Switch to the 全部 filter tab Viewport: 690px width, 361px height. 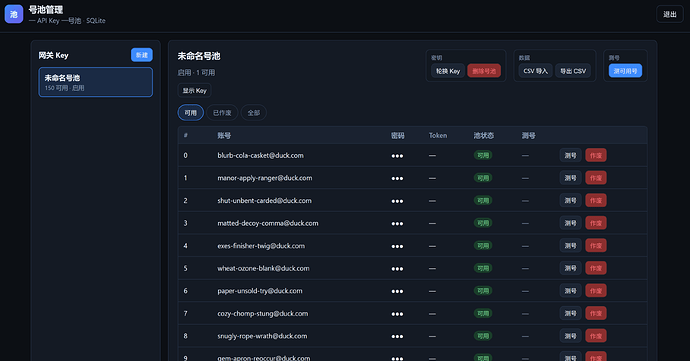pos(254,113)
